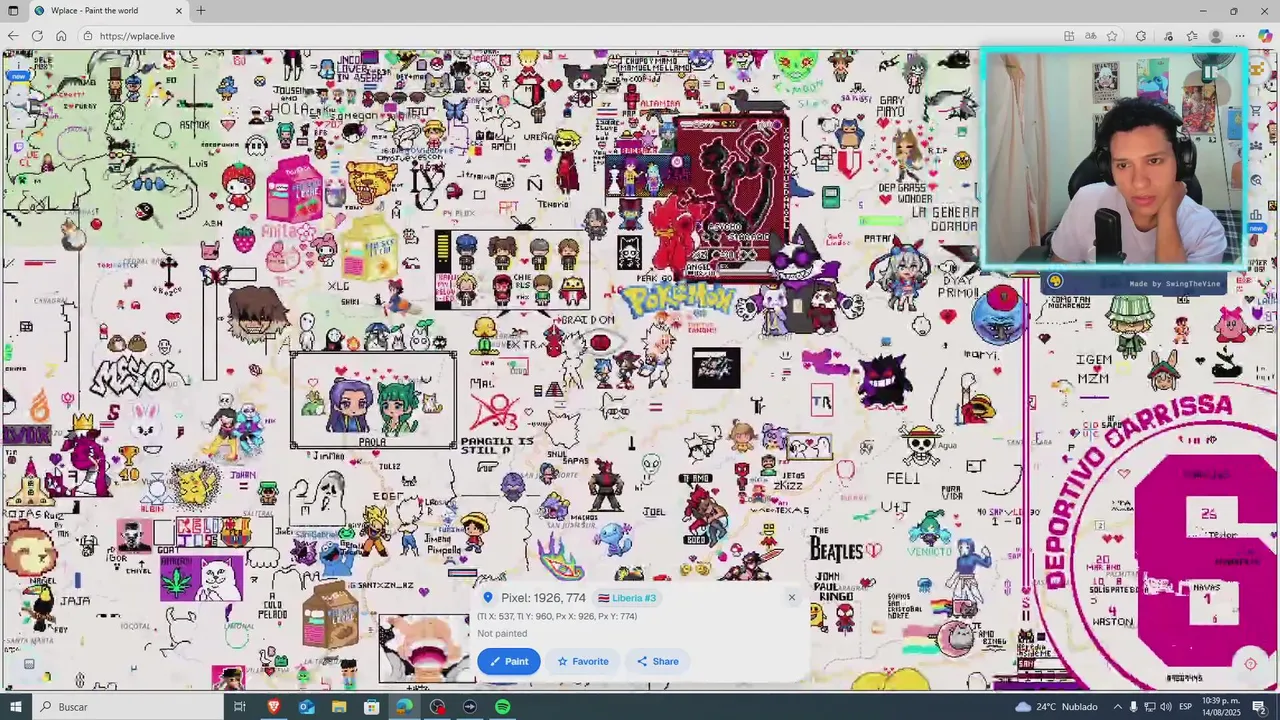
Task: Click the pixel coordinates text 'Pixel: 1926, 774'
Action: tap(543, 598)
